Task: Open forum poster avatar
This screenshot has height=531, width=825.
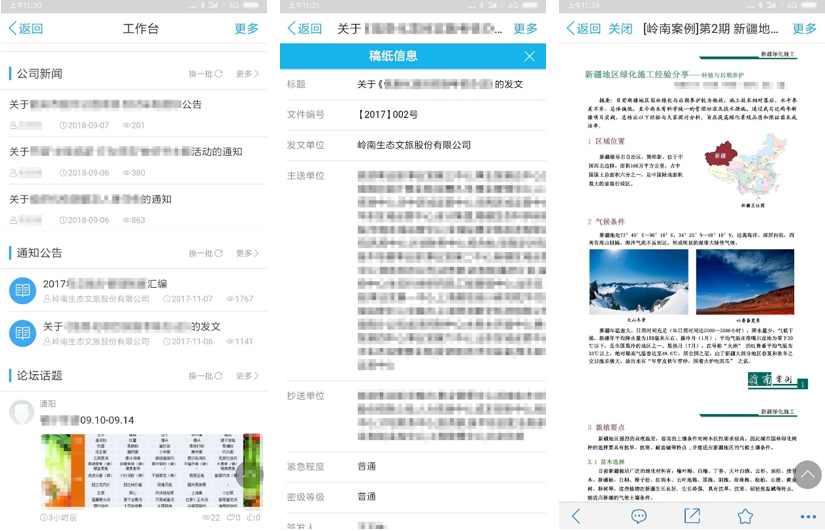Action: pyautogui.click(x=22, y=412)
